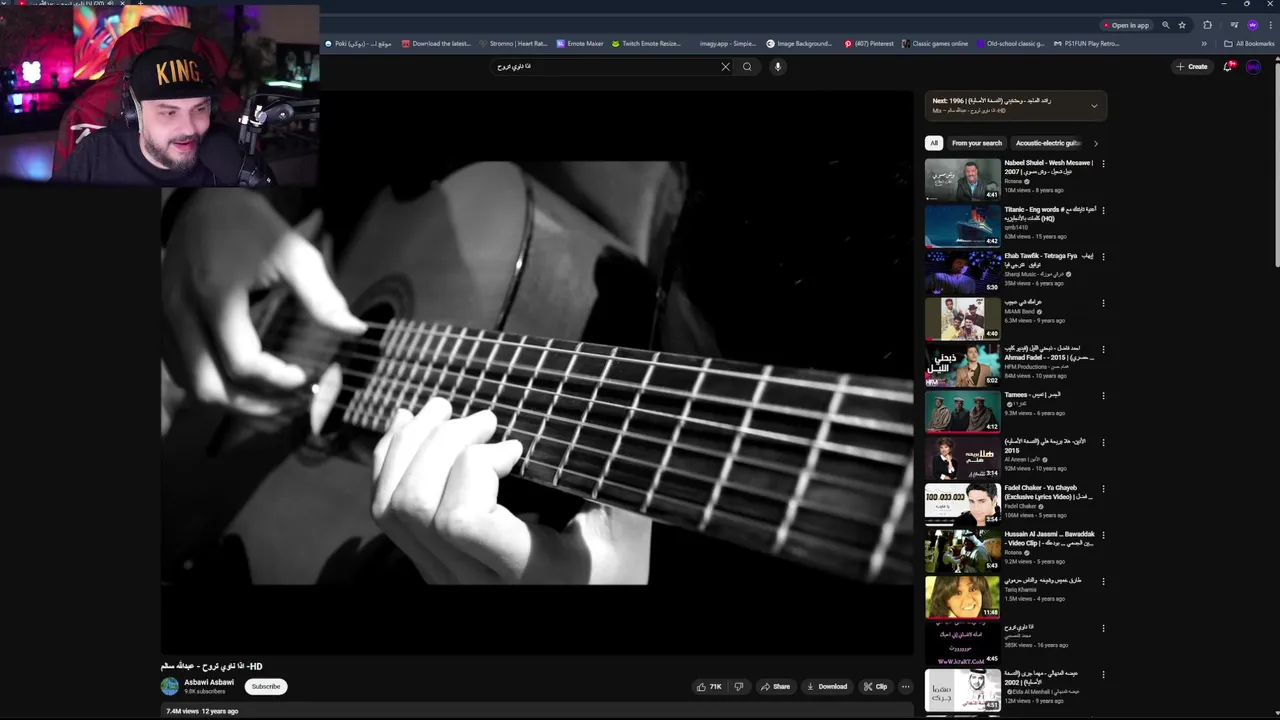Select the Acoustic-electric guitar chip

point(1048,143)
